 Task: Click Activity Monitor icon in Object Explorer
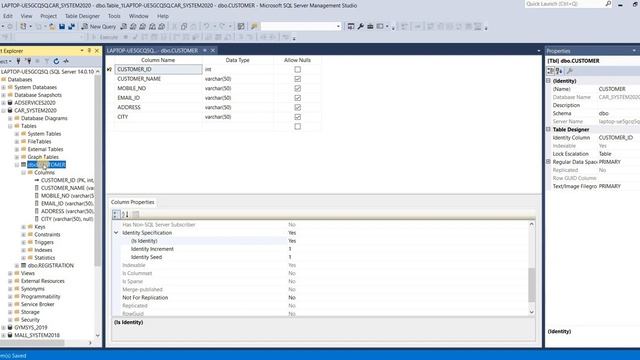(66, 61)
